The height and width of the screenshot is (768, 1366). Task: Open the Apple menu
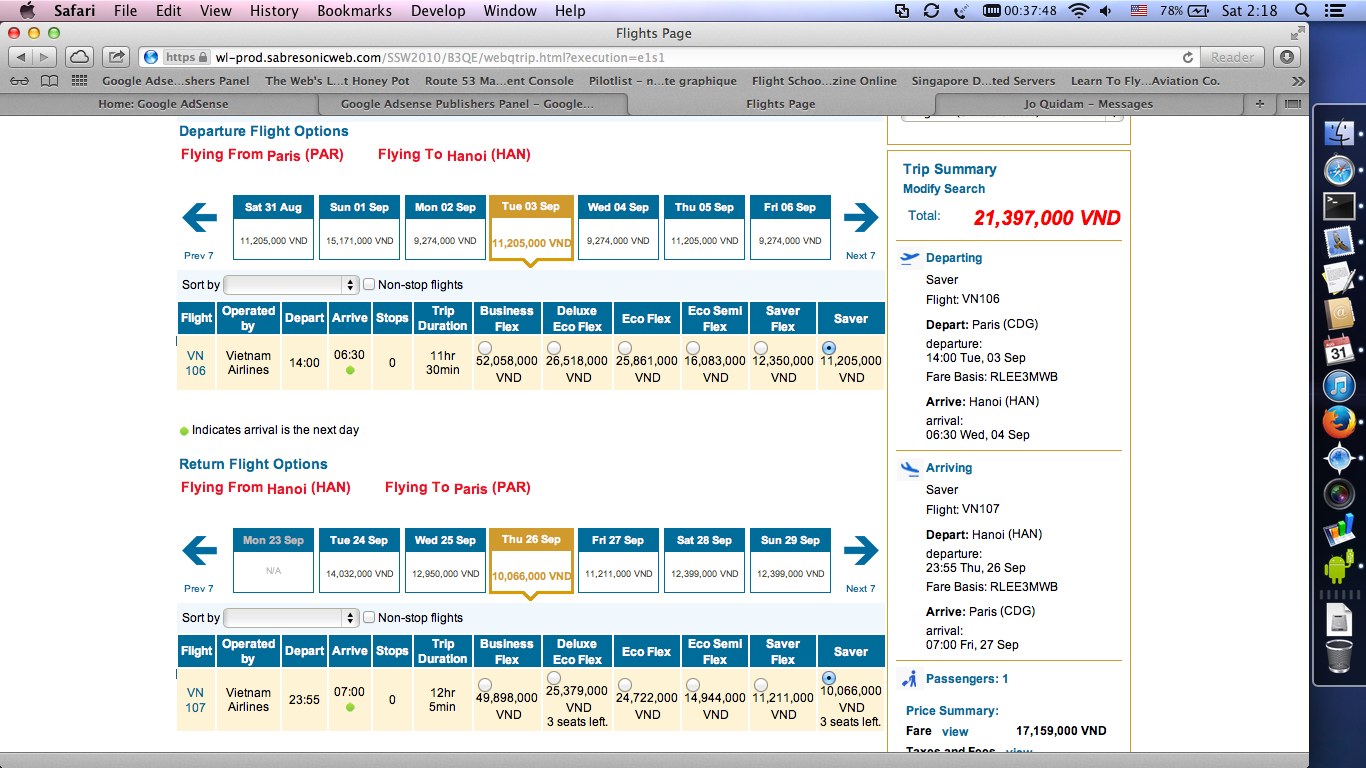[27, 11]
